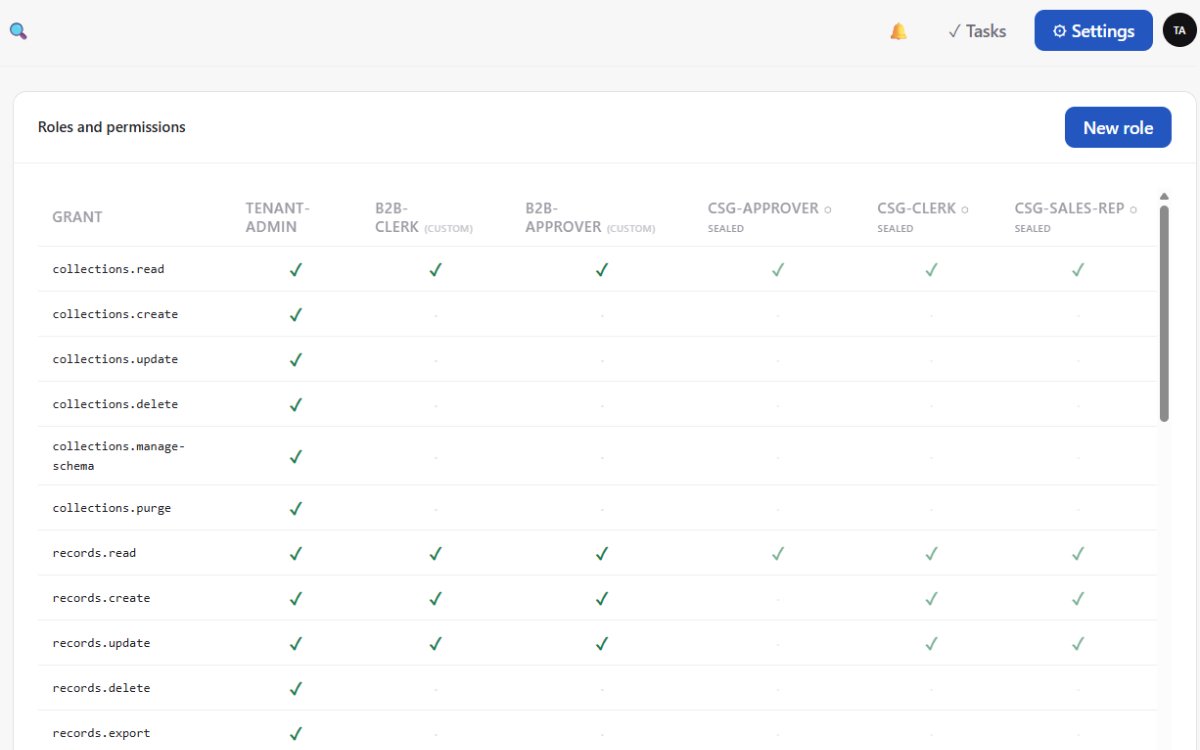Toggle collections.read for TENANT-ADMIN

pos(295,269)
